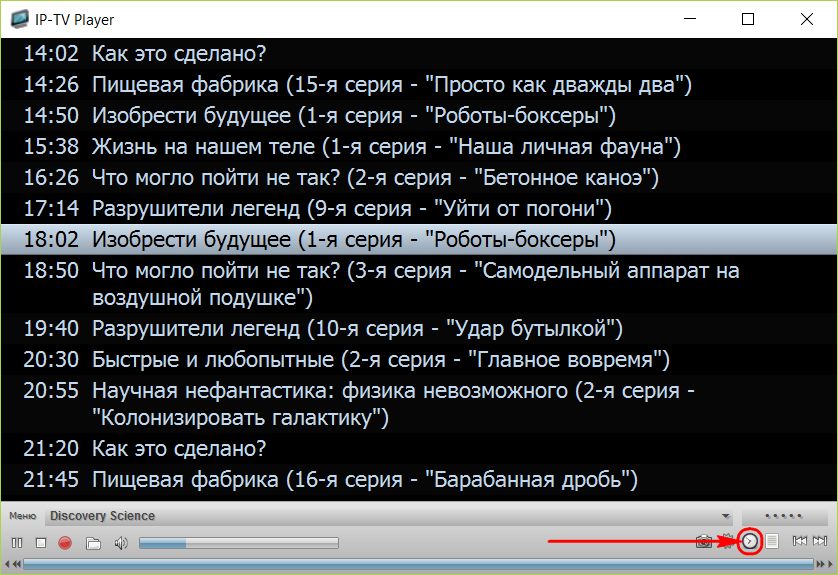This screenshot has width=838, height=575.
Task: Switch to the previous channel
Action: [800, 541]
